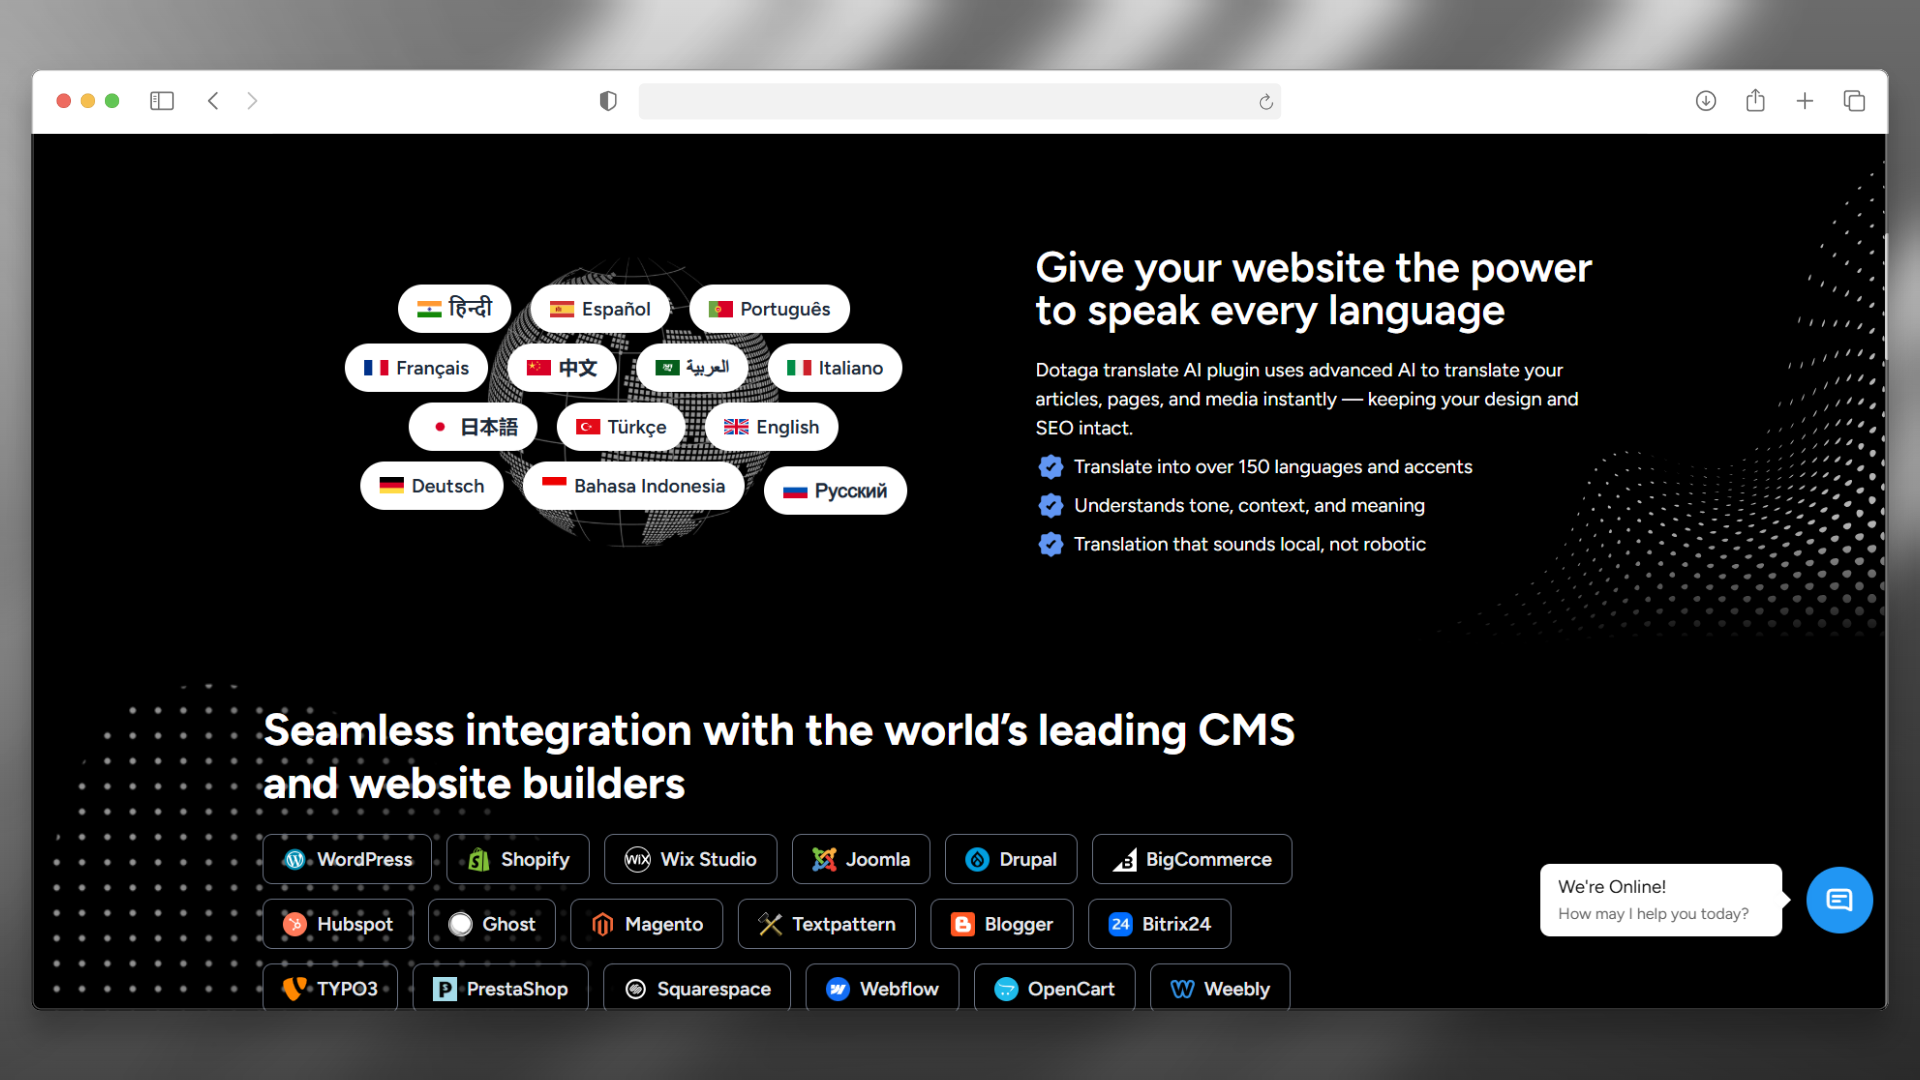Click the Webflow integration badge
The height and width of the screenshot is (1080, 1920).
(x=882, y=987)
